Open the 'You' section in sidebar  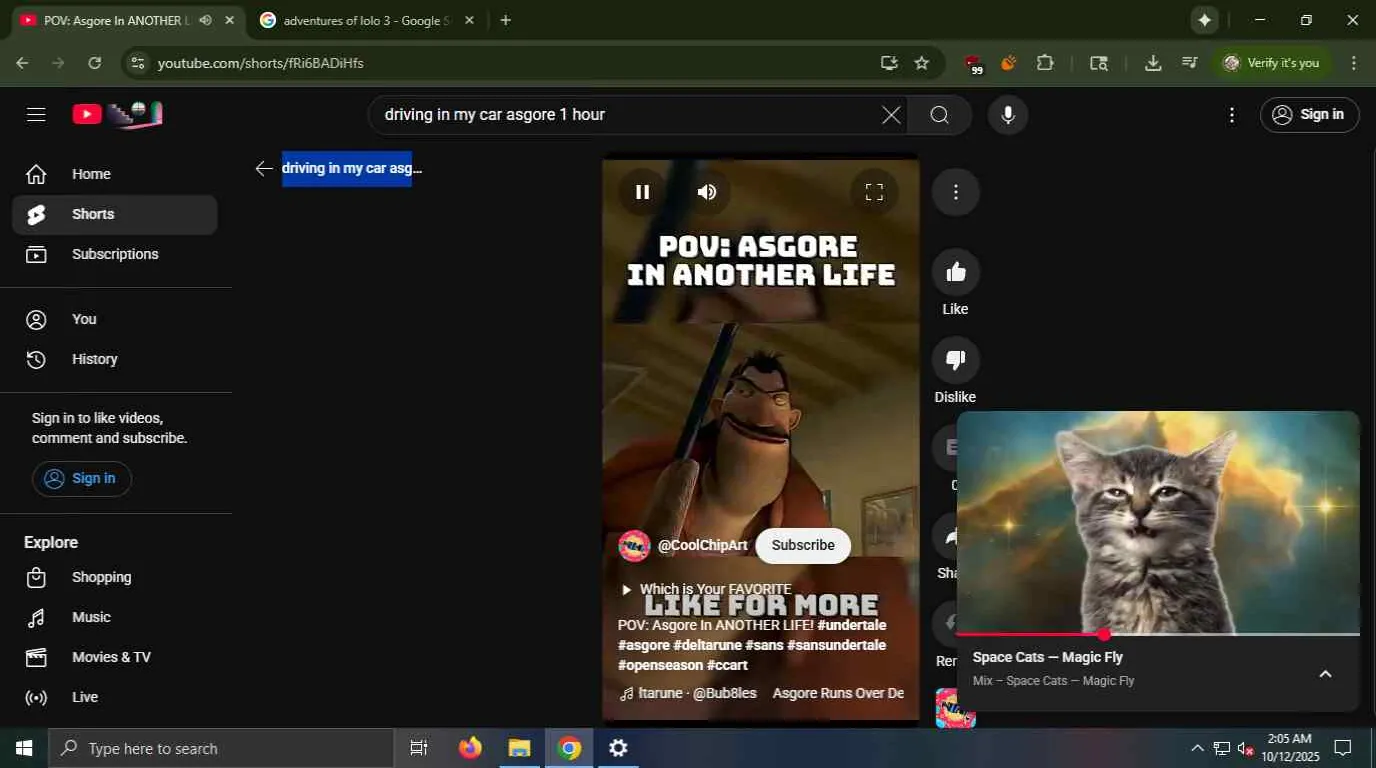click(115, 319)
